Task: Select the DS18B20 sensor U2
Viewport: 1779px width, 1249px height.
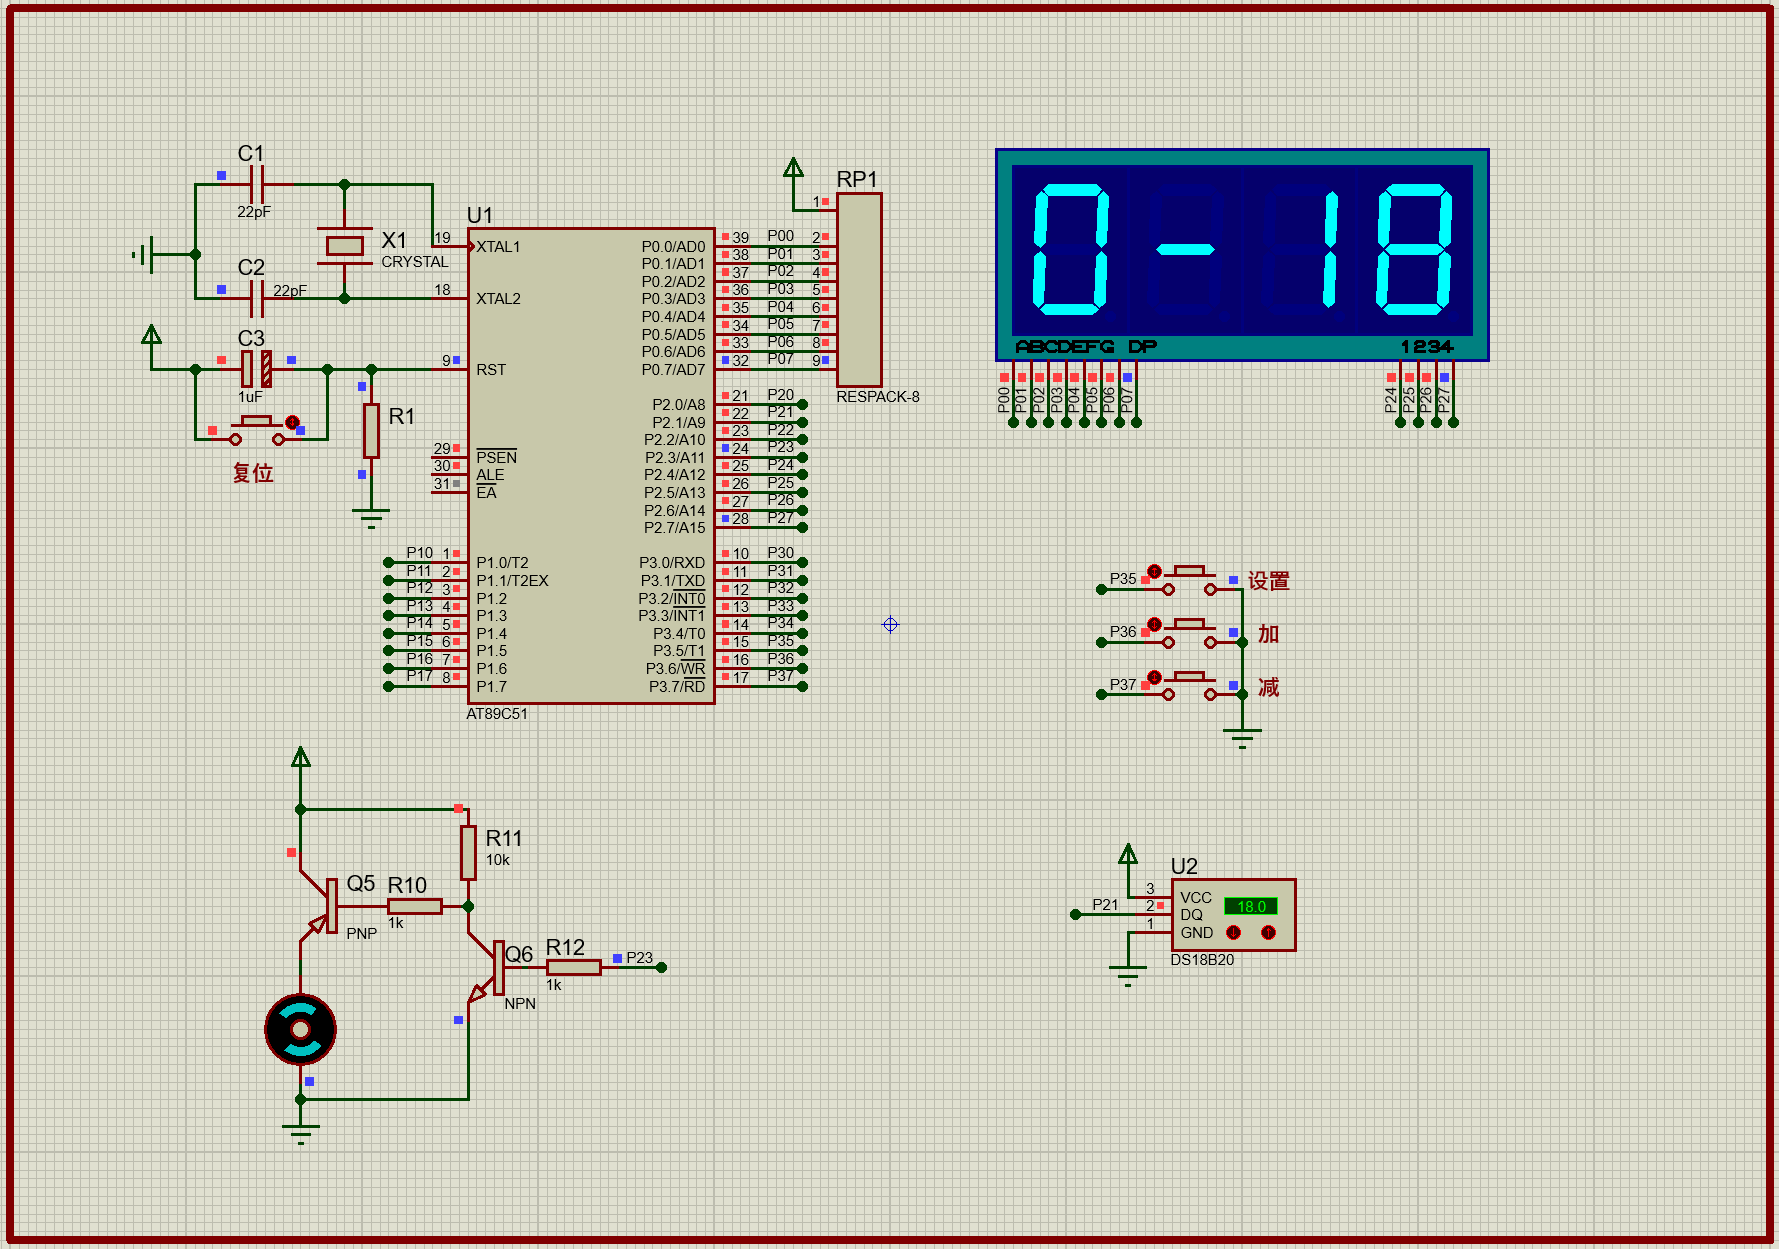Action: click(x=1233, y=915)
